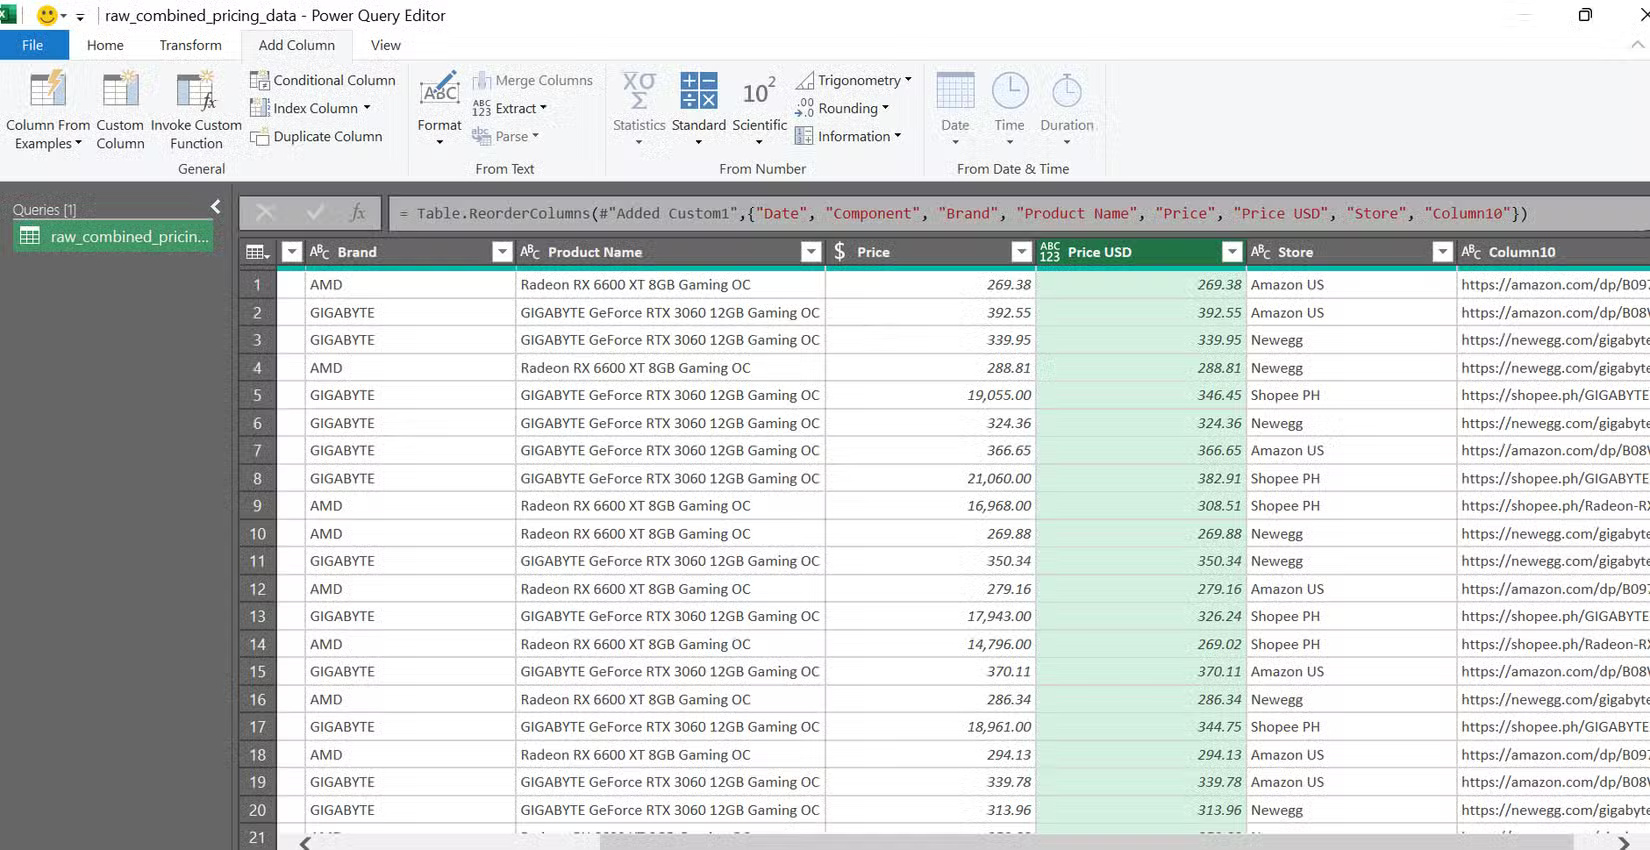Image resolution: width=1650 pixels, height=850 pixels.
Task: Click the Standard arithmetic operations icon
Action: (x=698, y=91)
